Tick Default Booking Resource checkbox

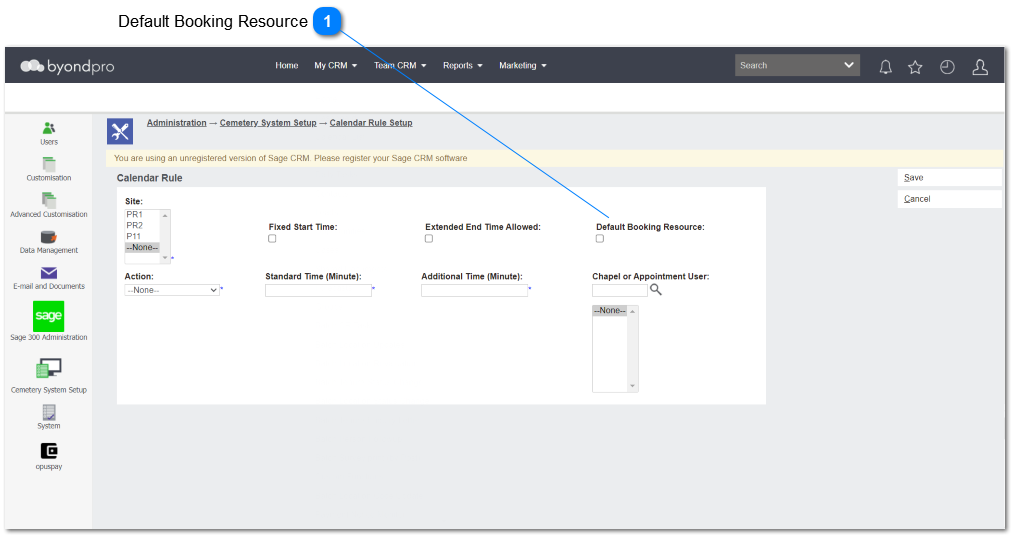pyautogui.click(x=600, y=239)
